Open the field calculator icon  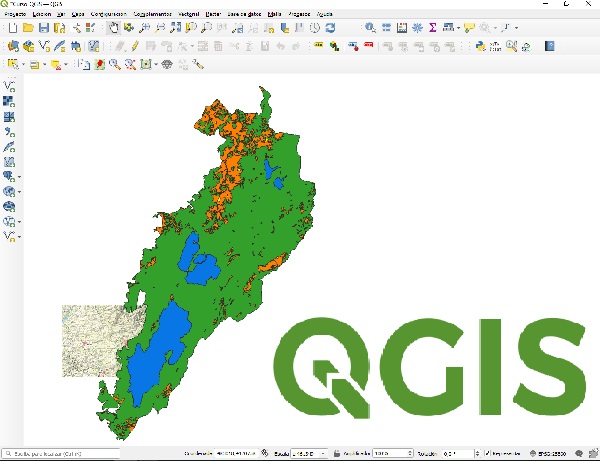401,28
